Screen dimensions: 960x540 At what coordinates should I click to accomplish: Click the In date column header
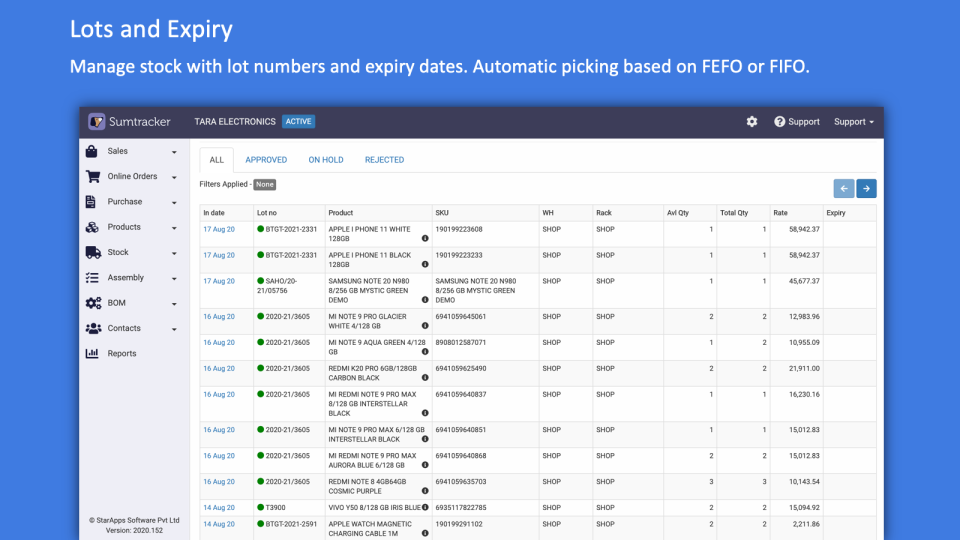tap(214, 213)
